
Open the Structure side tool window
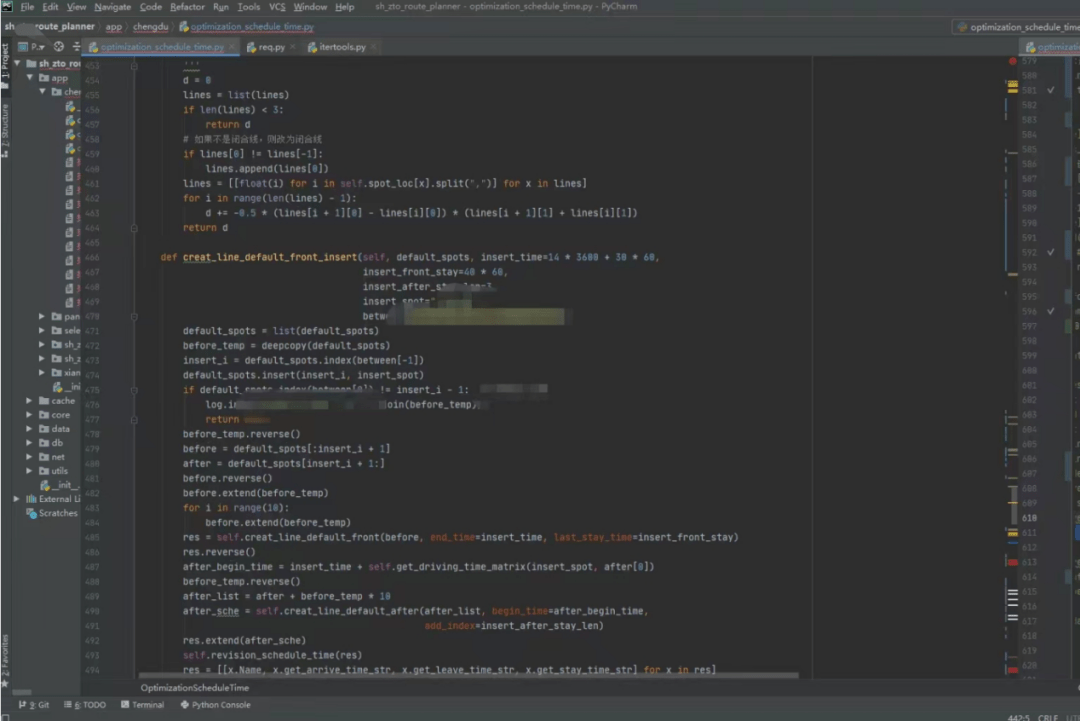coord(5,129)
